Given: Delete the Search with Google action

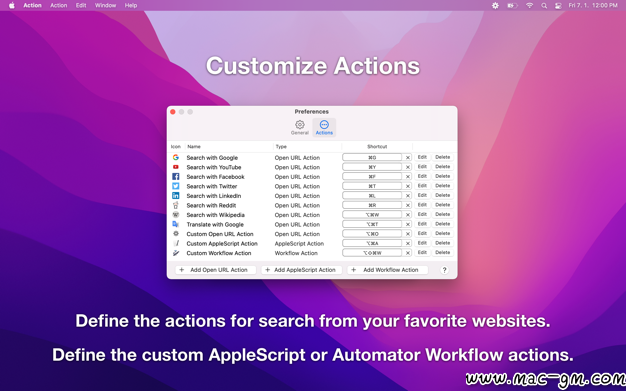Looking at the screenshot, I should pyautogui.click(x=442, y=157).
